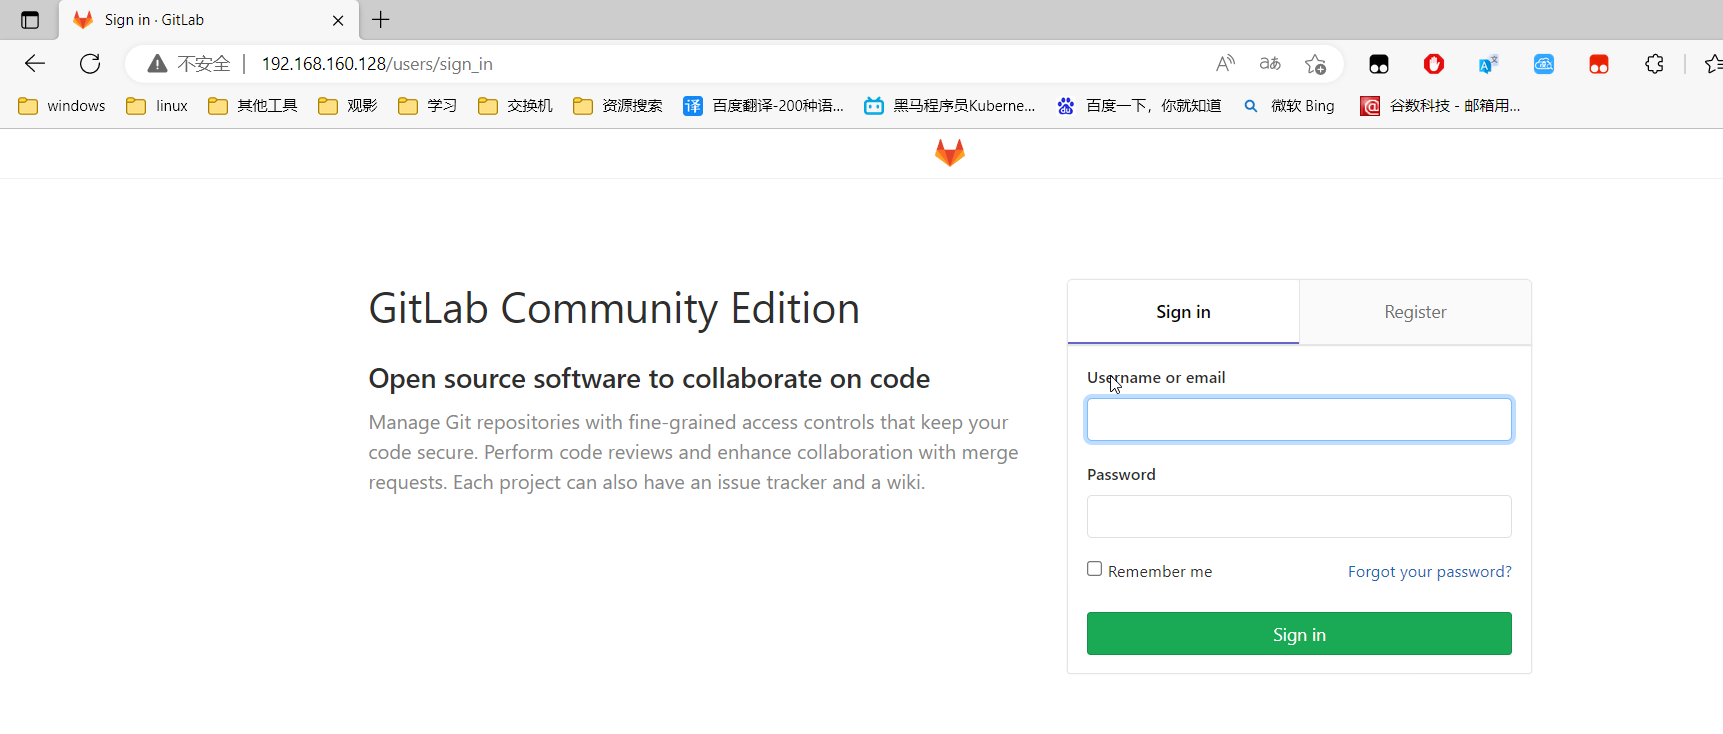The image size is (1723, 734).
Task: Open the blue cloud extension icon
Action: (x=1544, y=64)
